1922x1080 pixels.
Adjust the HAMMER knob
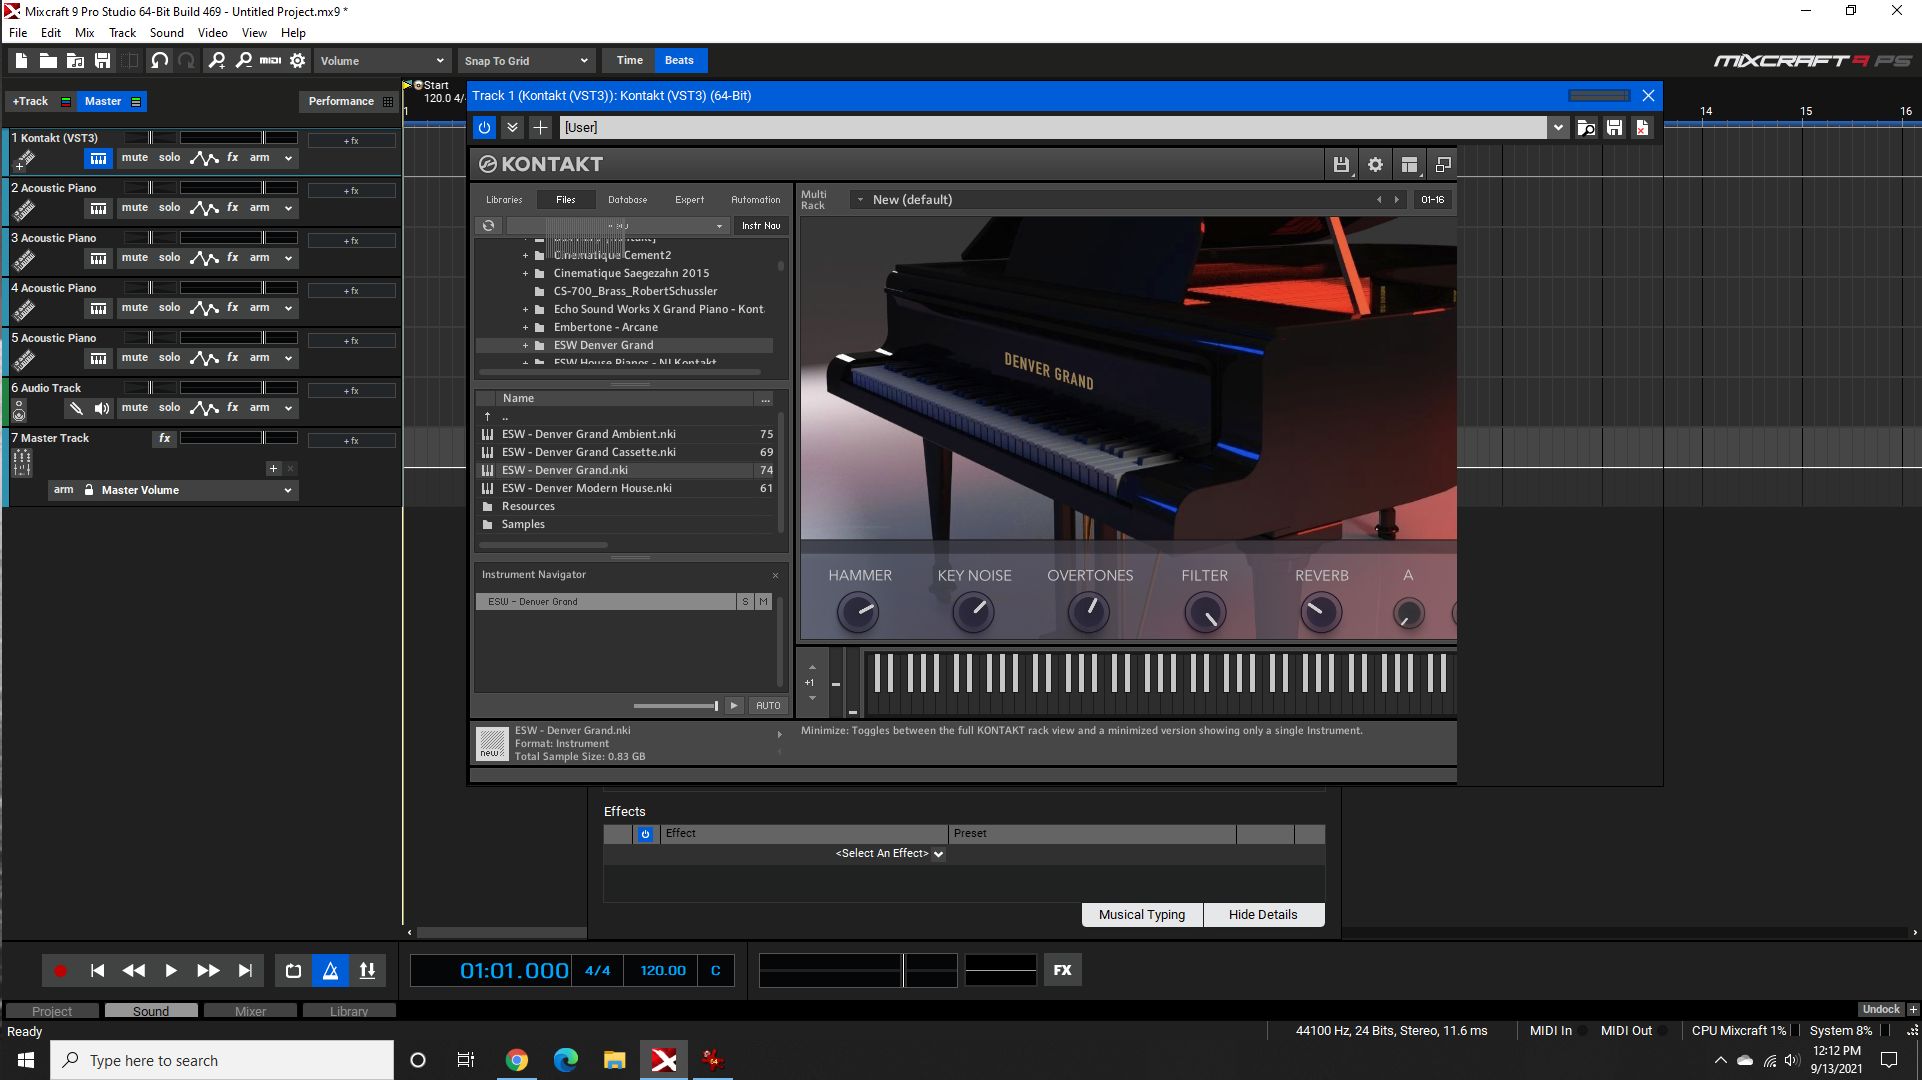click(x=857, y=612)
